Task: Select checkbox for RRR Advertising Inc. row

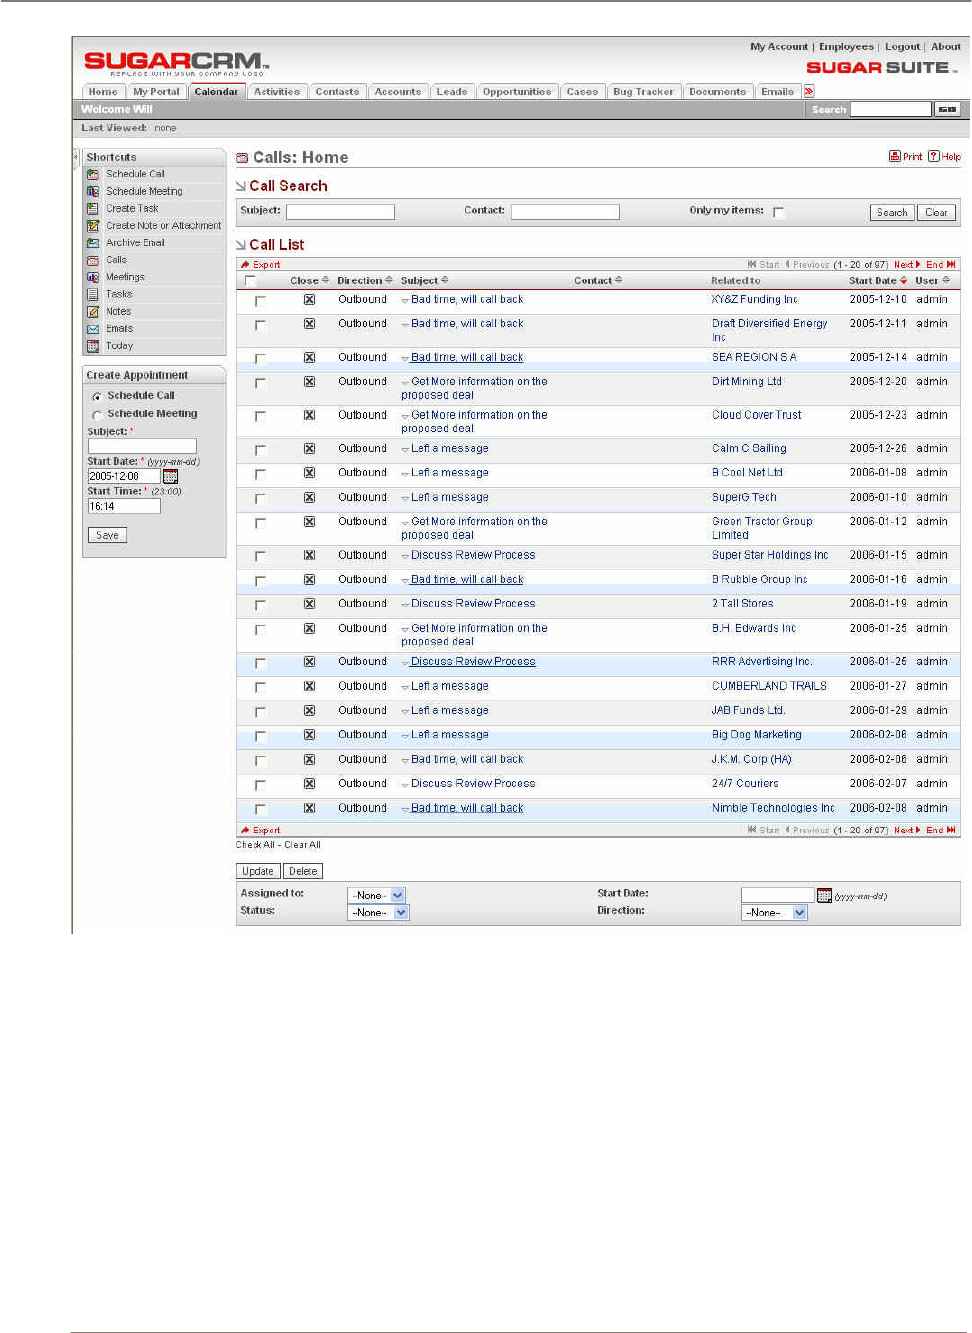Action: pos(260,663)
